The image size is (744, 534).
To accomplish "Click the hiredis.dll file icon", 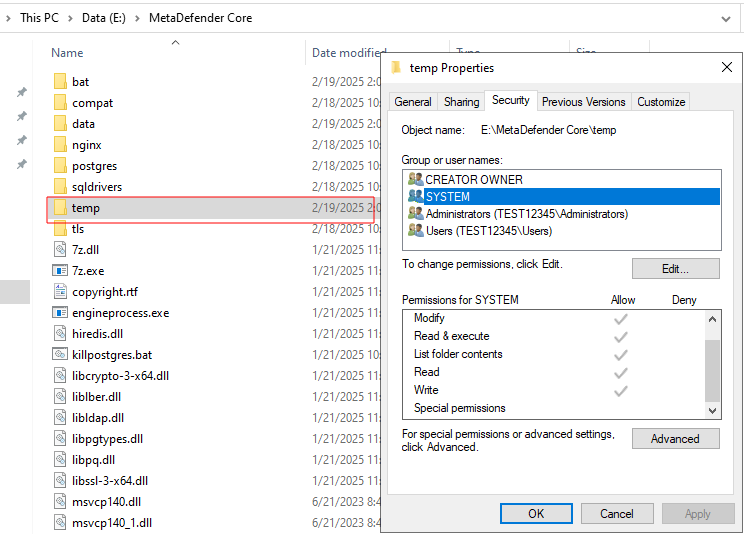I will click(60, 333).
